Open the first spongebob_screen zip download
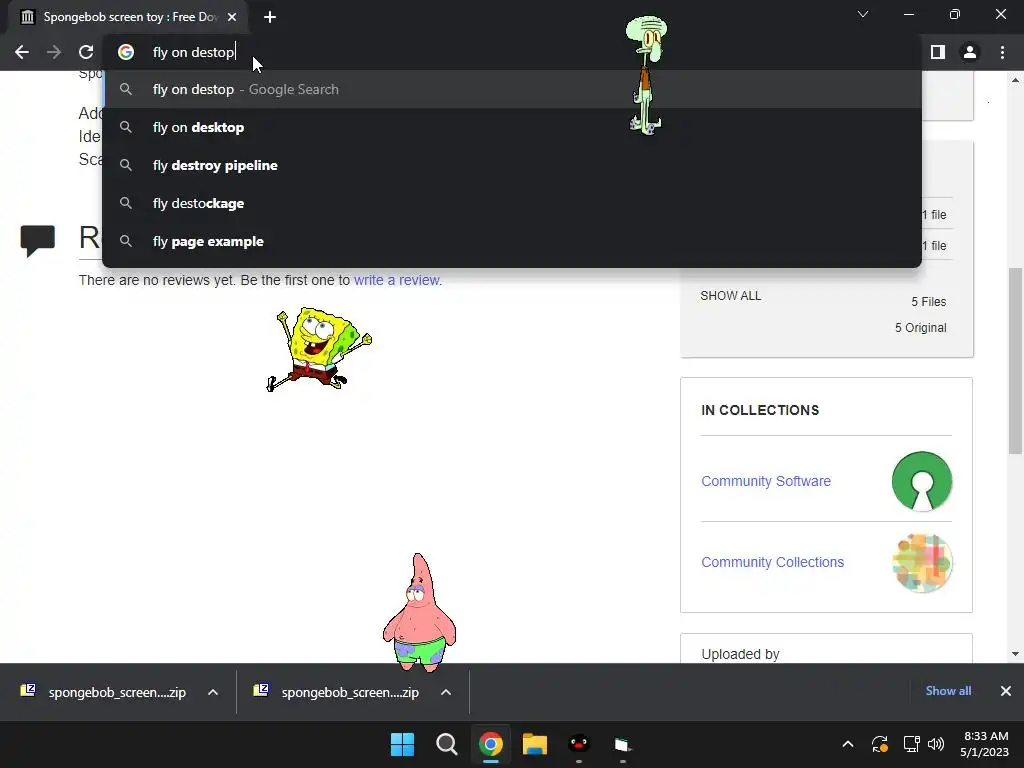 point(103,692)
